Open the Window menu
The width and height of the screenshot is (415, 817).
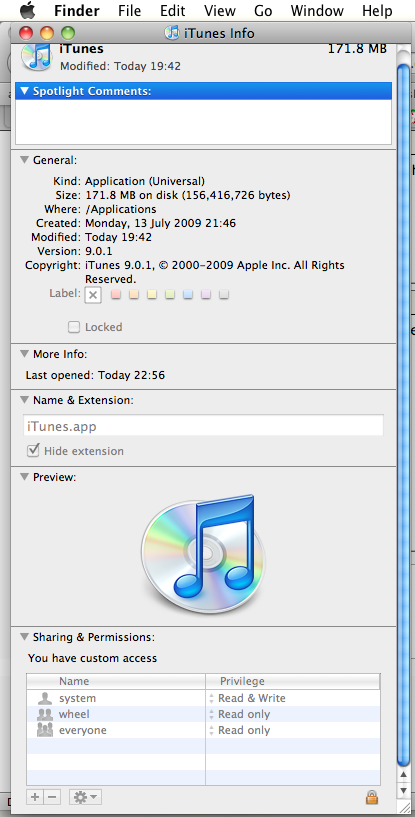click(x=315, y=10)
